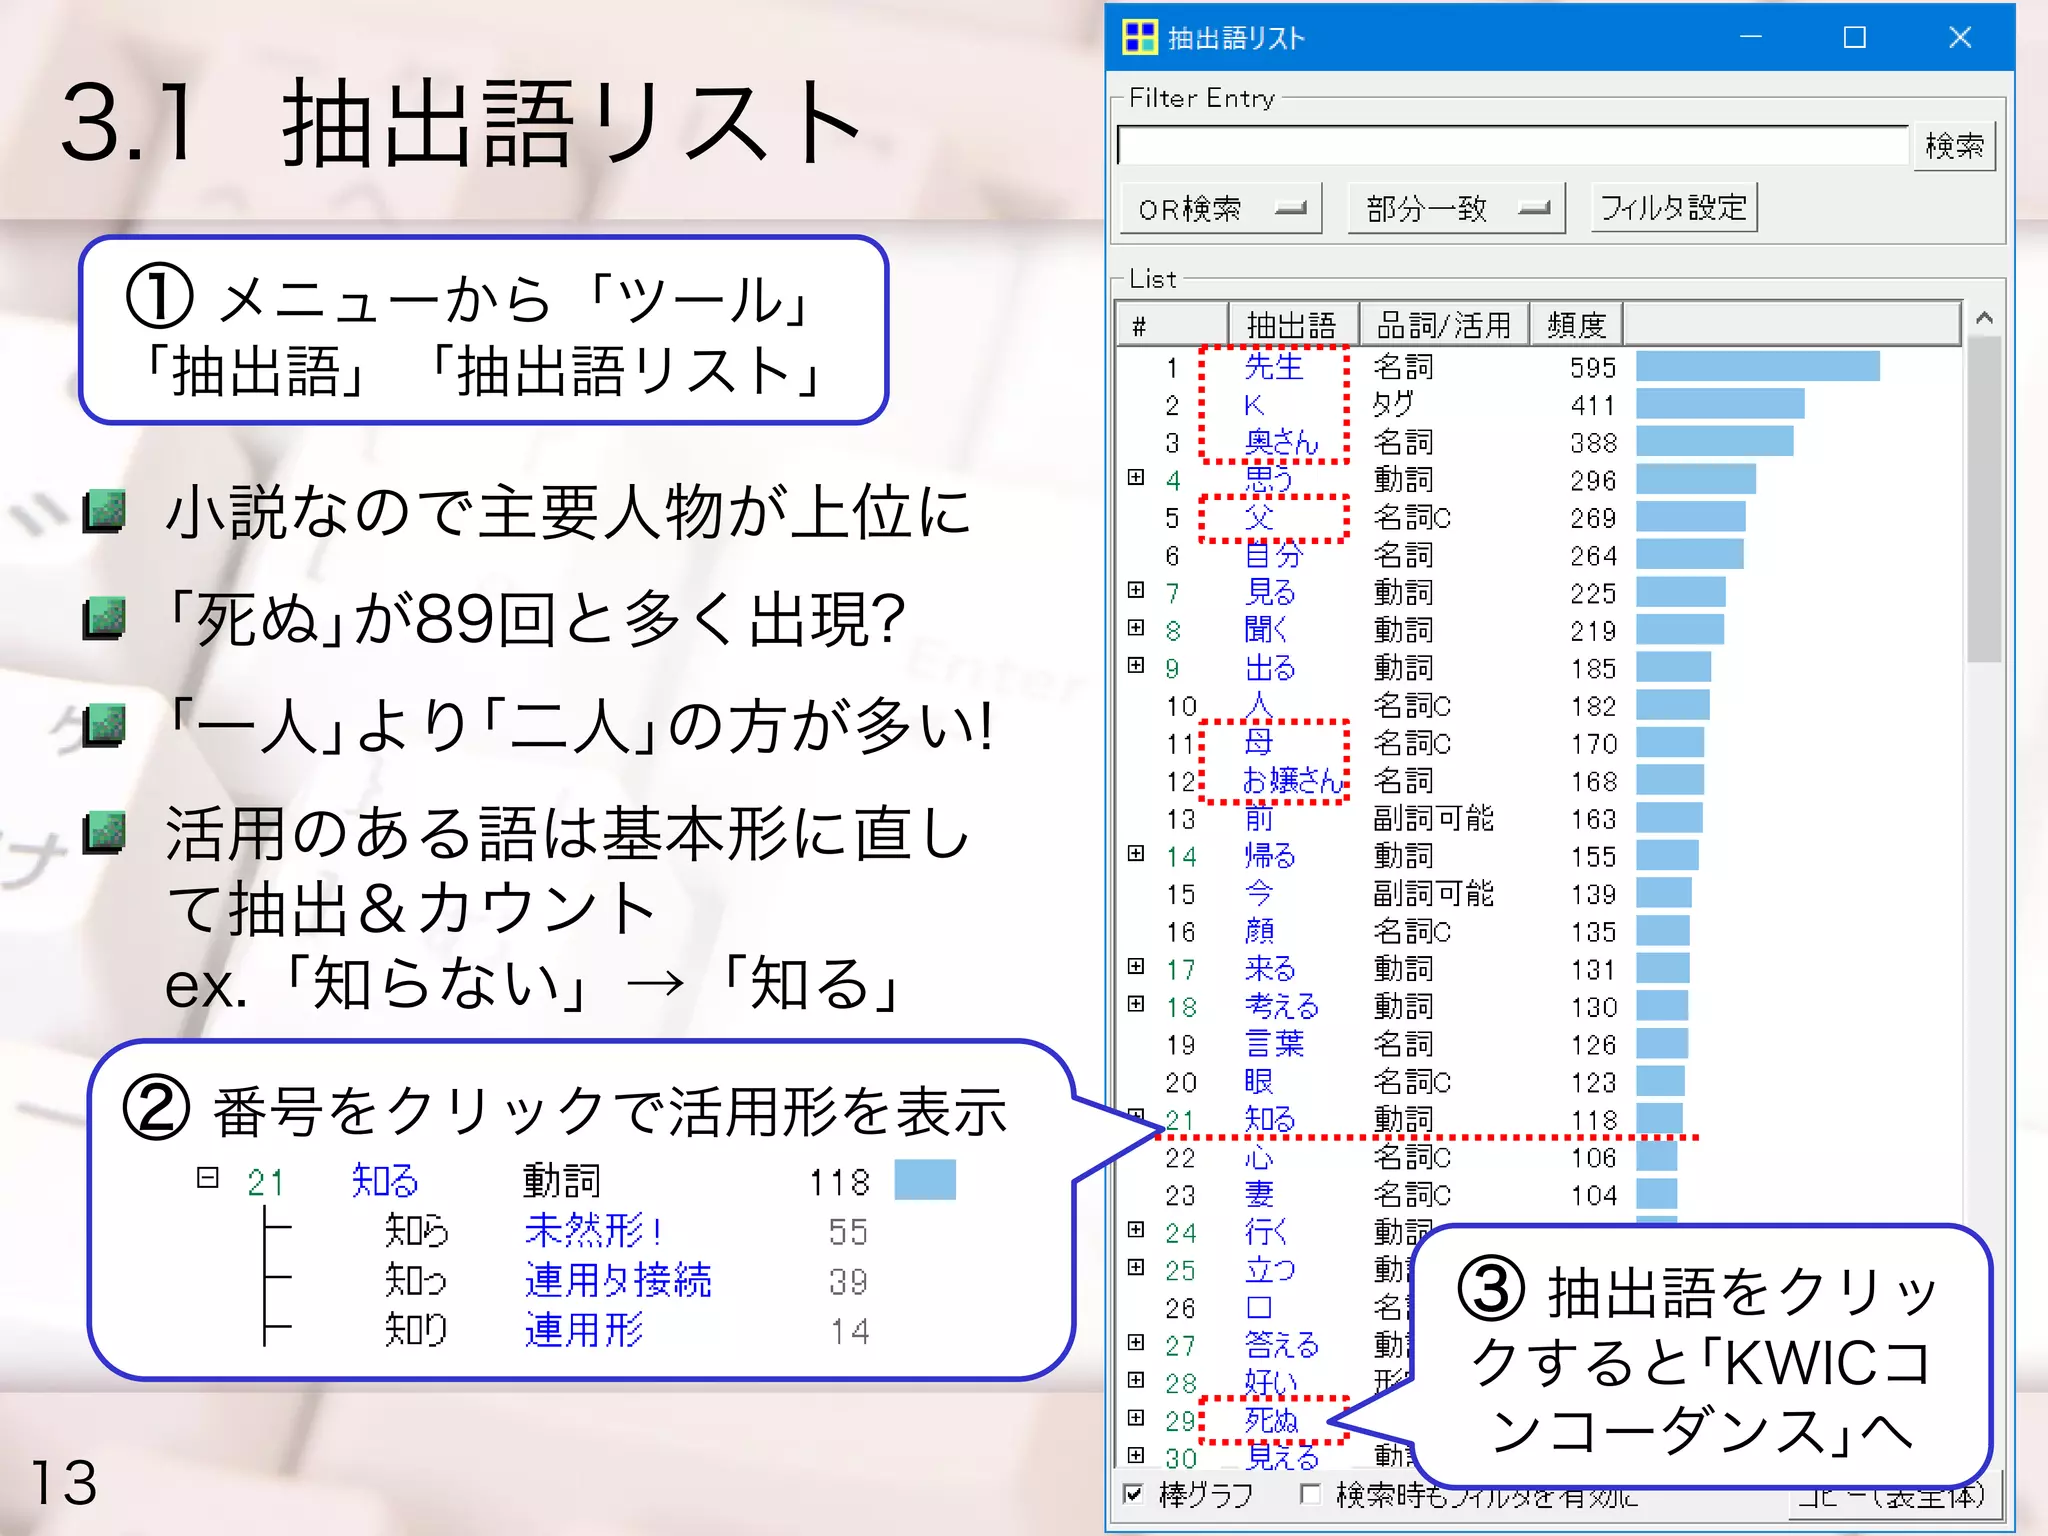This screenshot has width=2048, height=1536.
Task: Expand row 28 好い conjugations
Action: [x=1136, y=1380]
